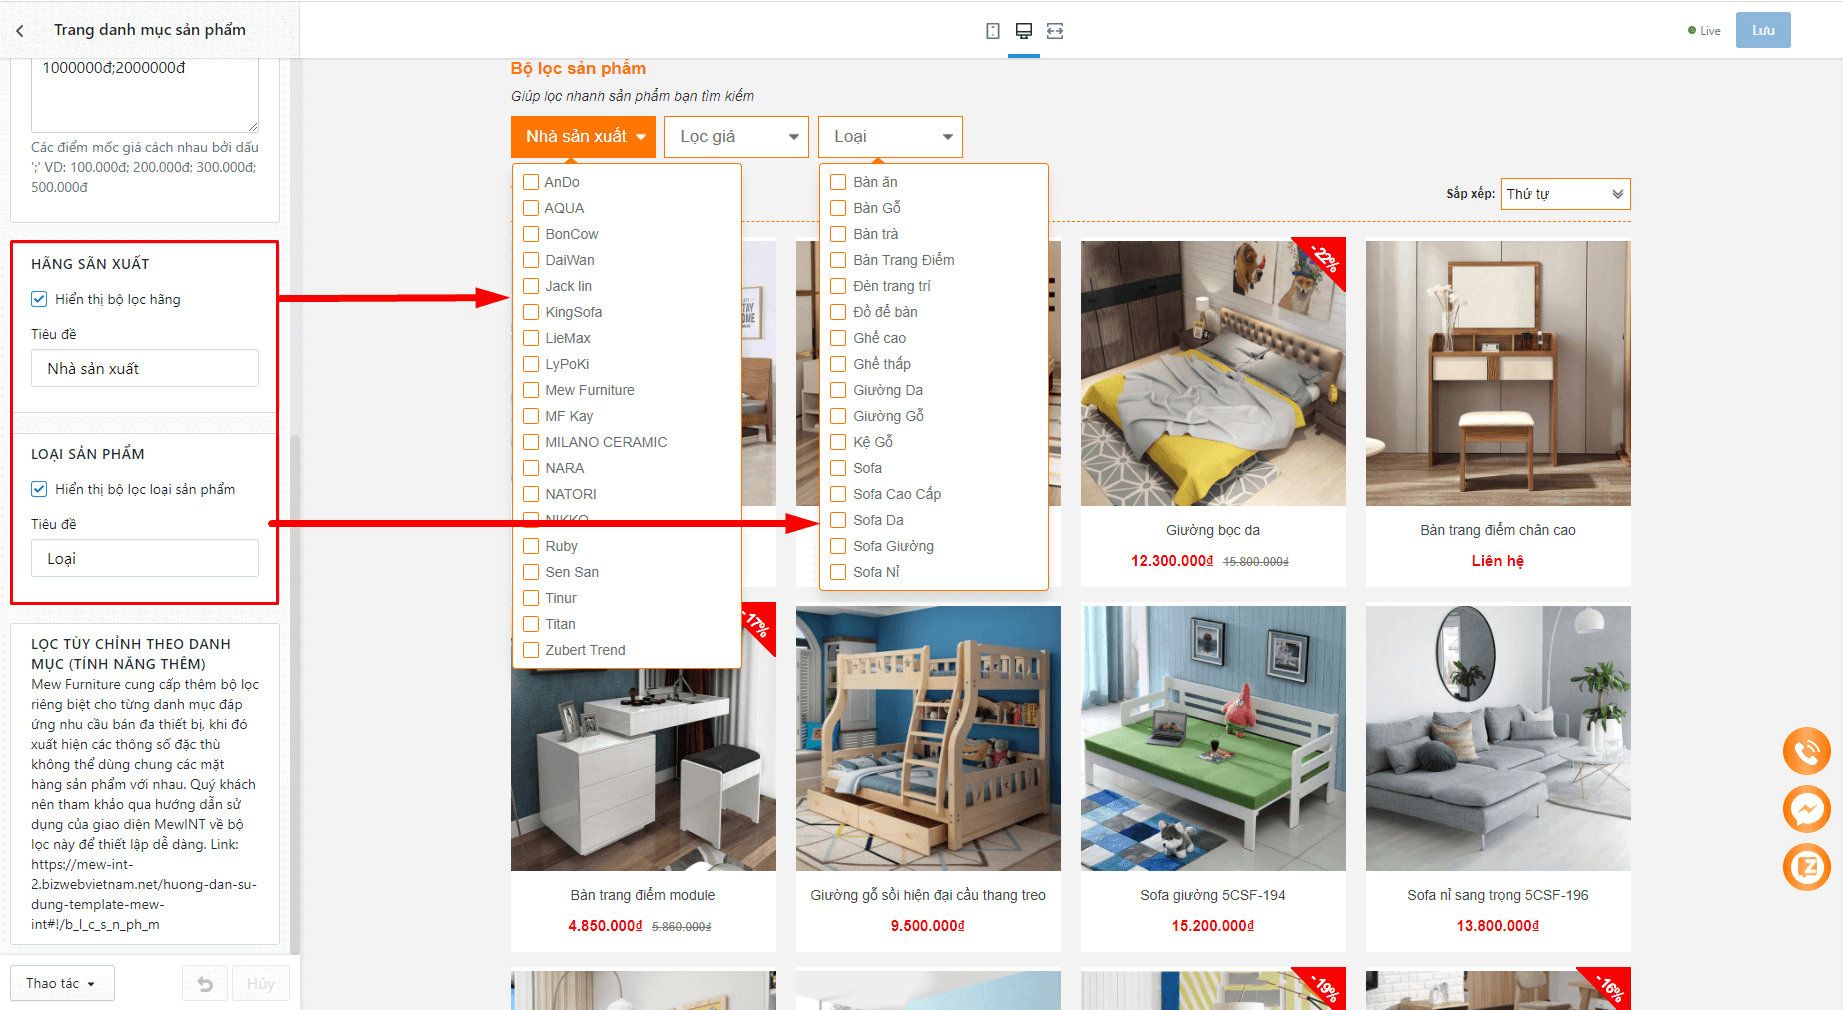Screen dimensions: 1843x1010
Task: Select the Ruby manufacturer checkbox
Action: pyautogui.click(x=531, y=546)
